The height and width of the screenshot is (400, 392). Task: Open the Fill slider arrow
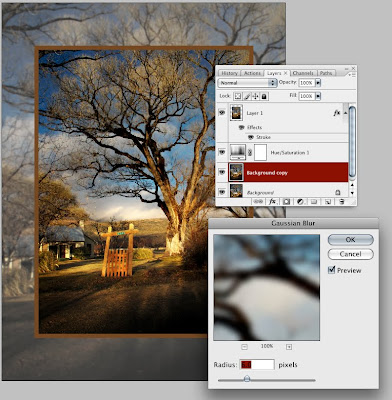pyautogui.click(x=318, y=96)
